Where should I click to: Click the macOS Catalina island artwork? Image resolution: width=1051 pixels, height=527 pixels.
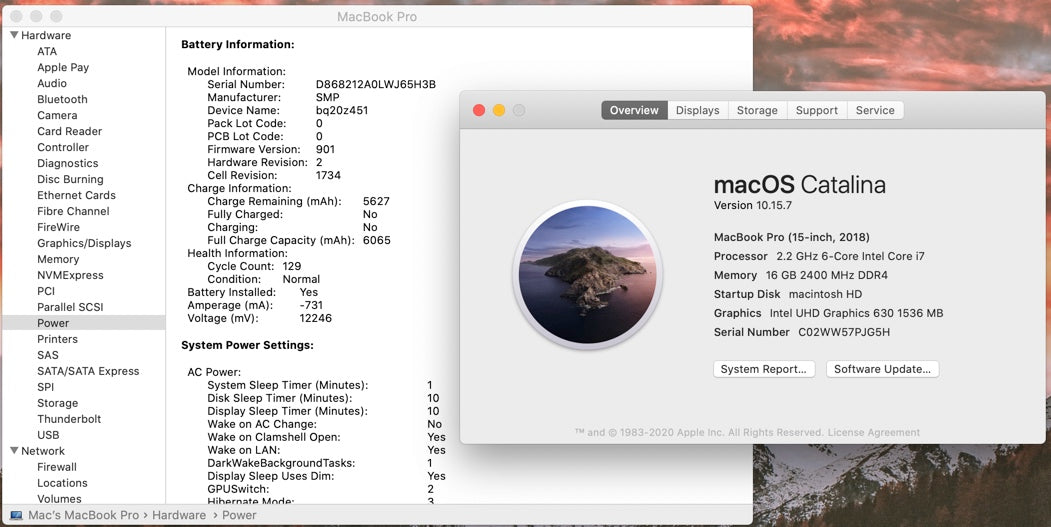pyautogui.click(x=588, y=274)
